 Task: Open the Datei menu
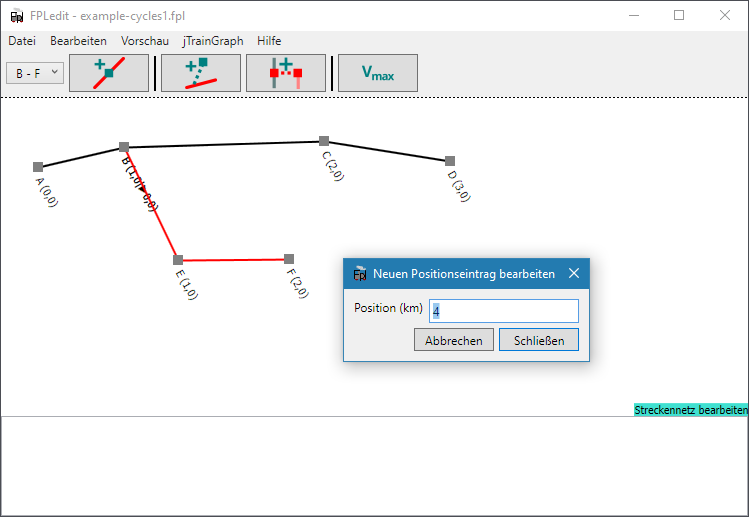pyautogui.click(x=22, y=41)
